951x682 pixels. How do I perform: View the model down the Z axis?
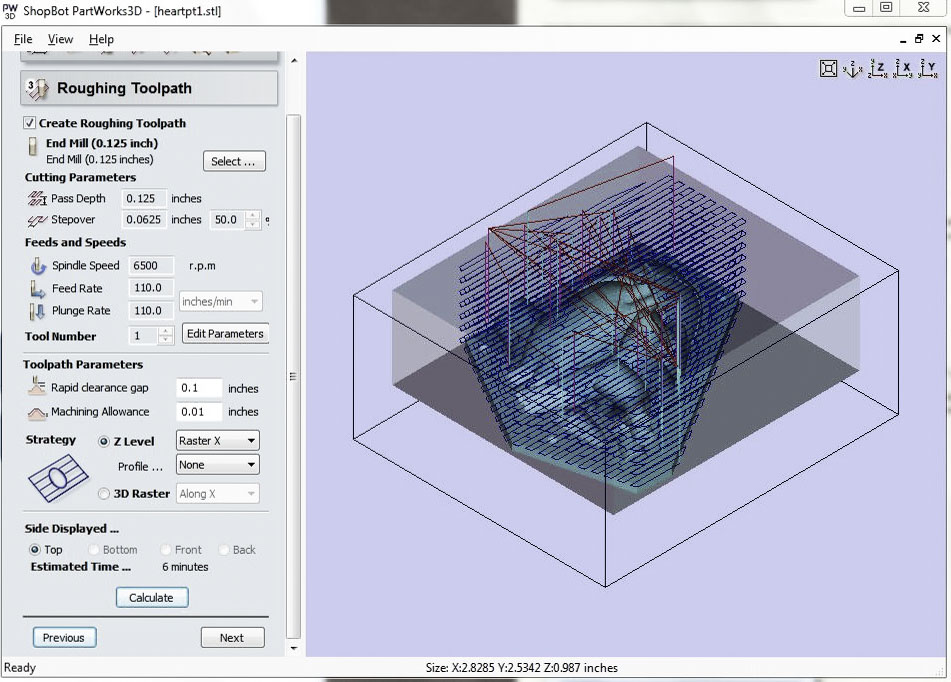click(878, 69)
